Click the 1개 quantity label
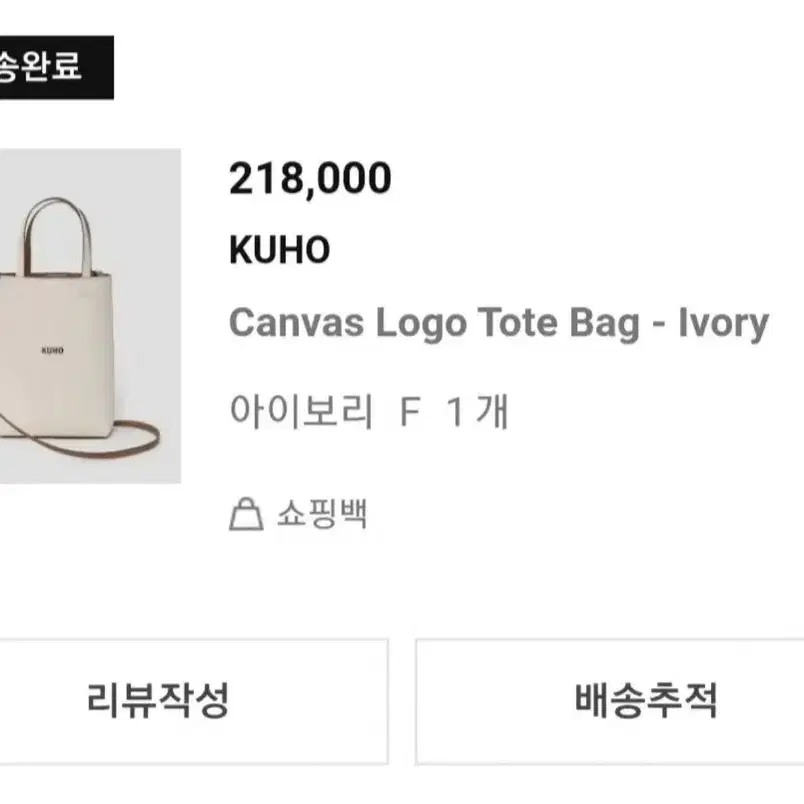Viewport: 804px width, 804px height. point(477,411)
